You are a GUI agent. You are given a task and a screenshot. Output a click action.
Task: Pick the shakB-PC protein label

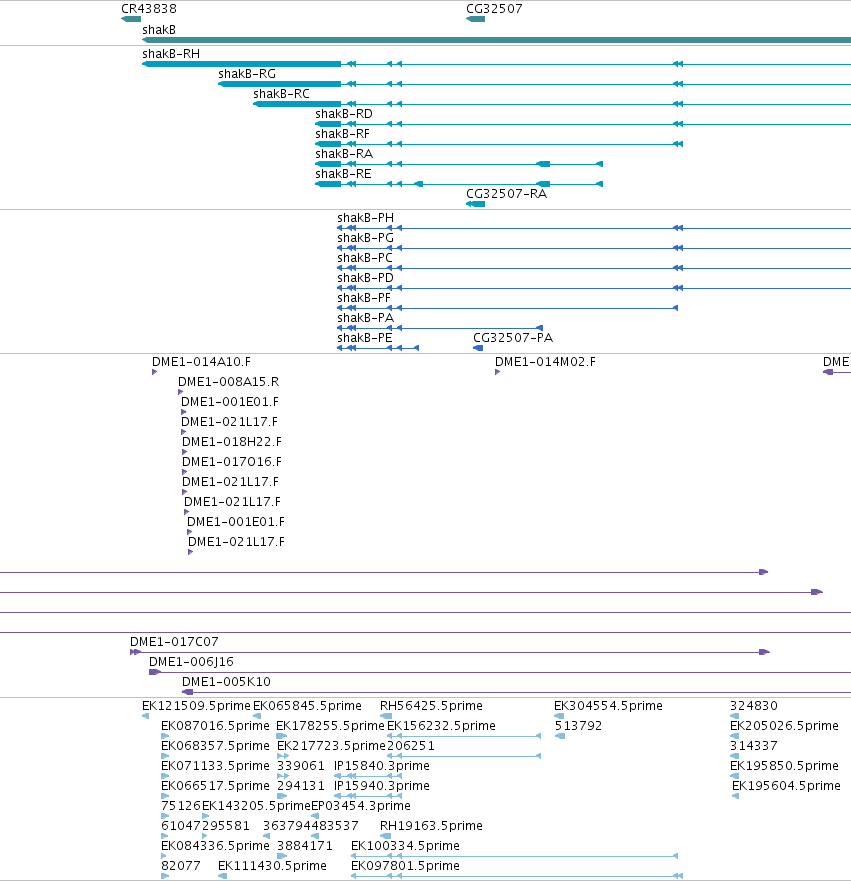click(x=365, y=258)
